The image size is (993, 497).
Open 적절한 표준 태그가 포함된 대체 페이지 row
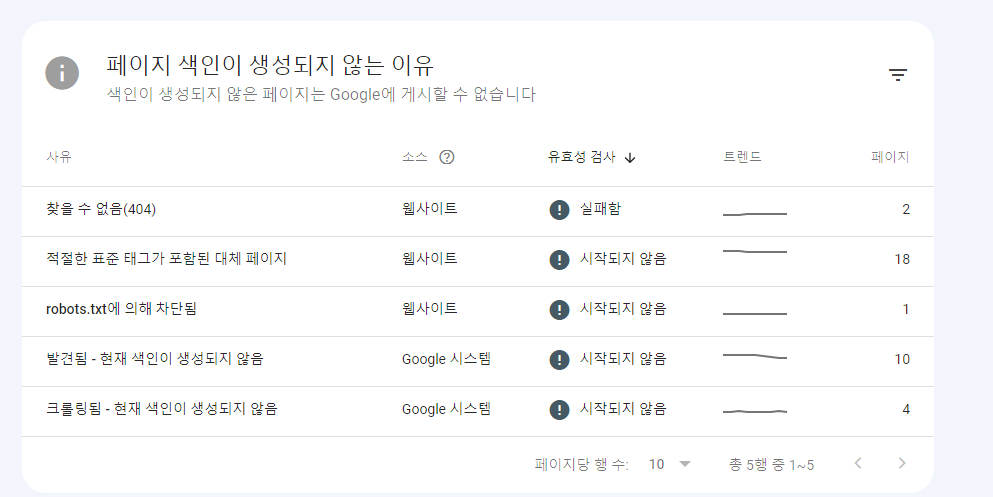pos(478,261)
